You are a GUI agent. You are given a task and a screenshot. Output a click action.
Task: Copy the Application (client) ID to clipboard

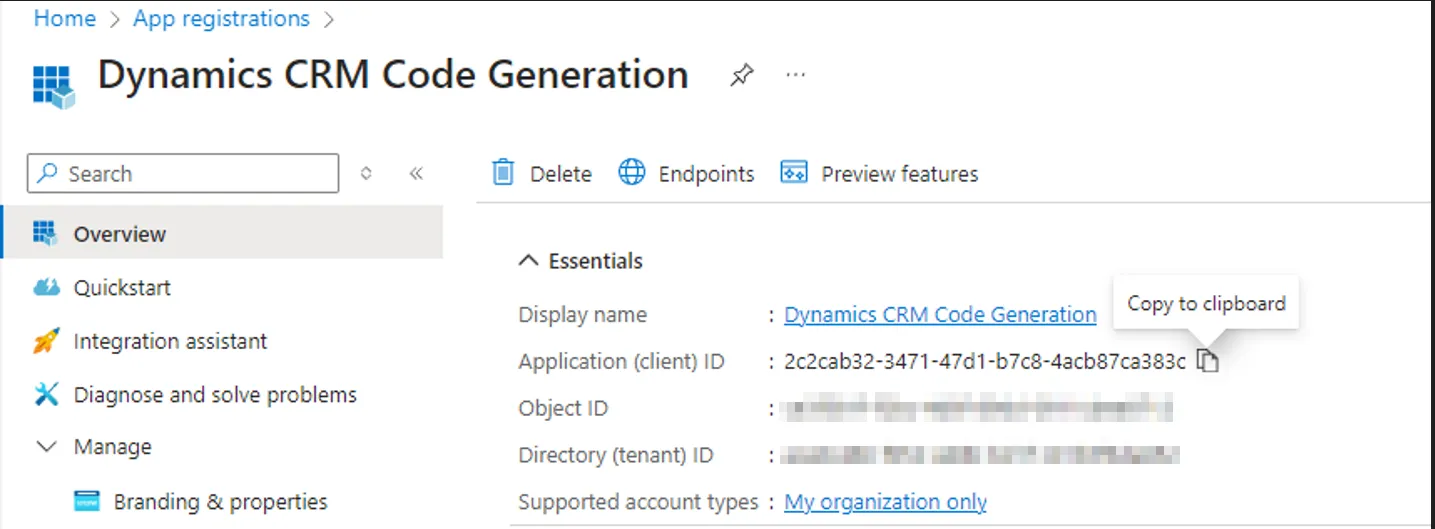click(1208, 361)
